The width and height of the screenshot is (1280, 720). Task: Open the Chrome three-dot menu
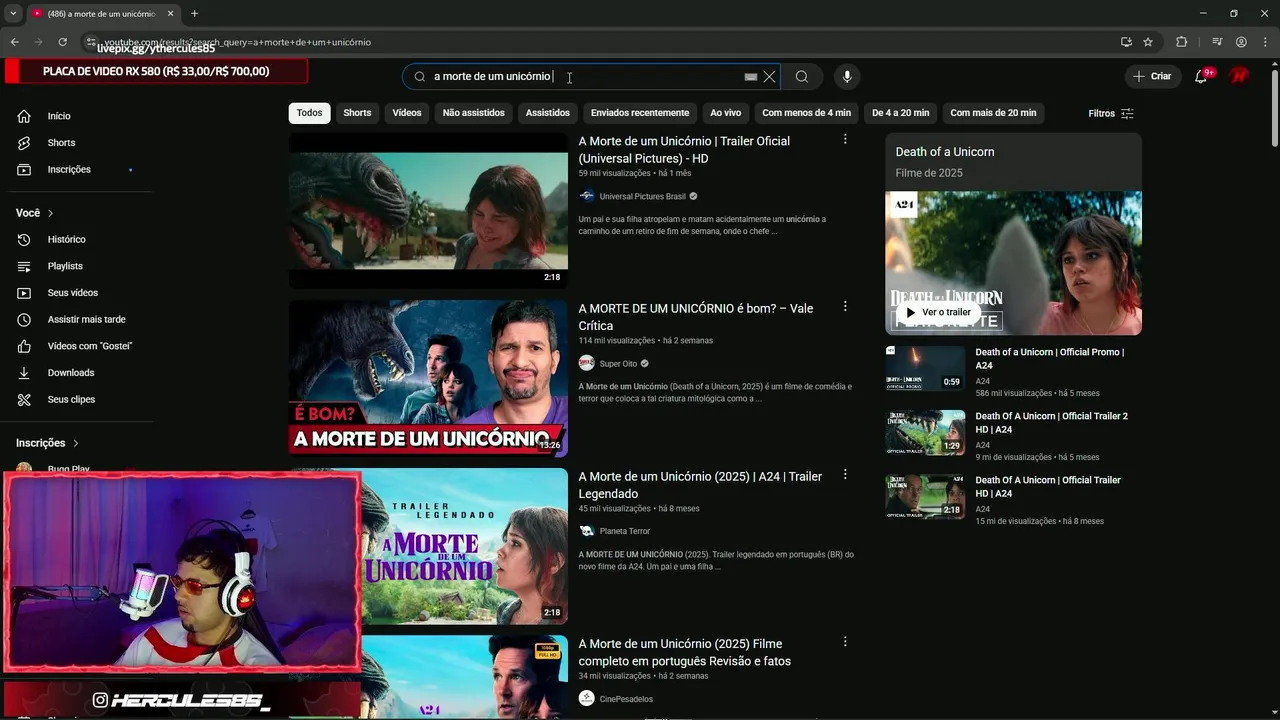(1265, 42)
